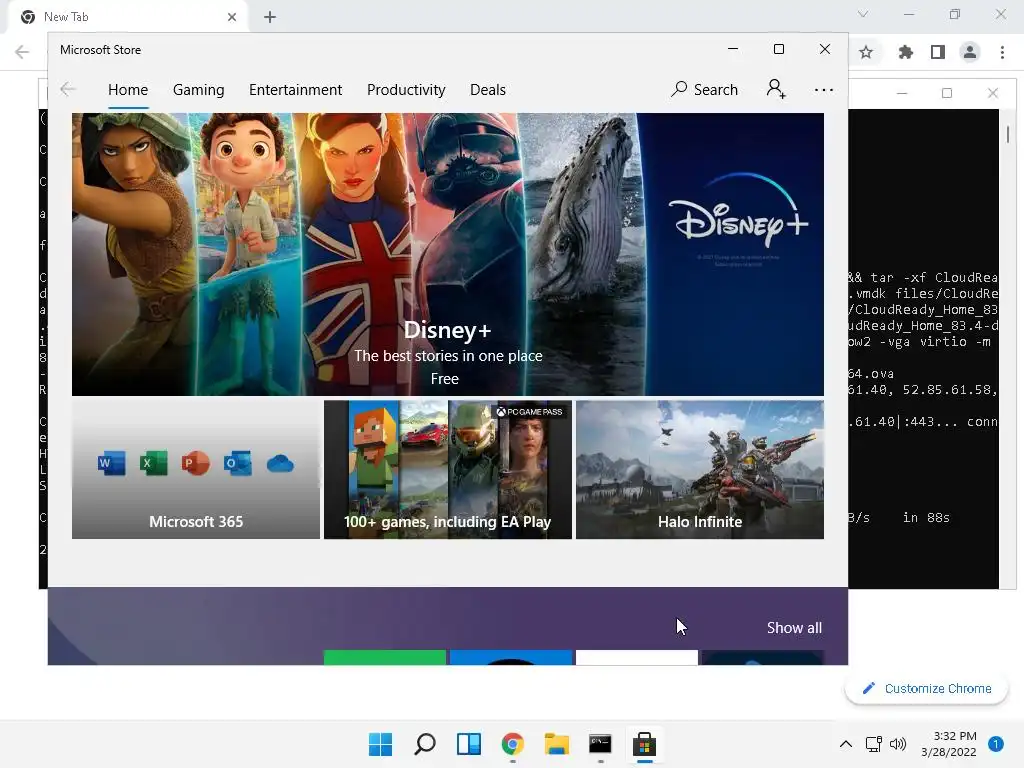Click the Show all link
Image resolution: width=1024 pixels, height=768 pixels.
tap(794, 628)
